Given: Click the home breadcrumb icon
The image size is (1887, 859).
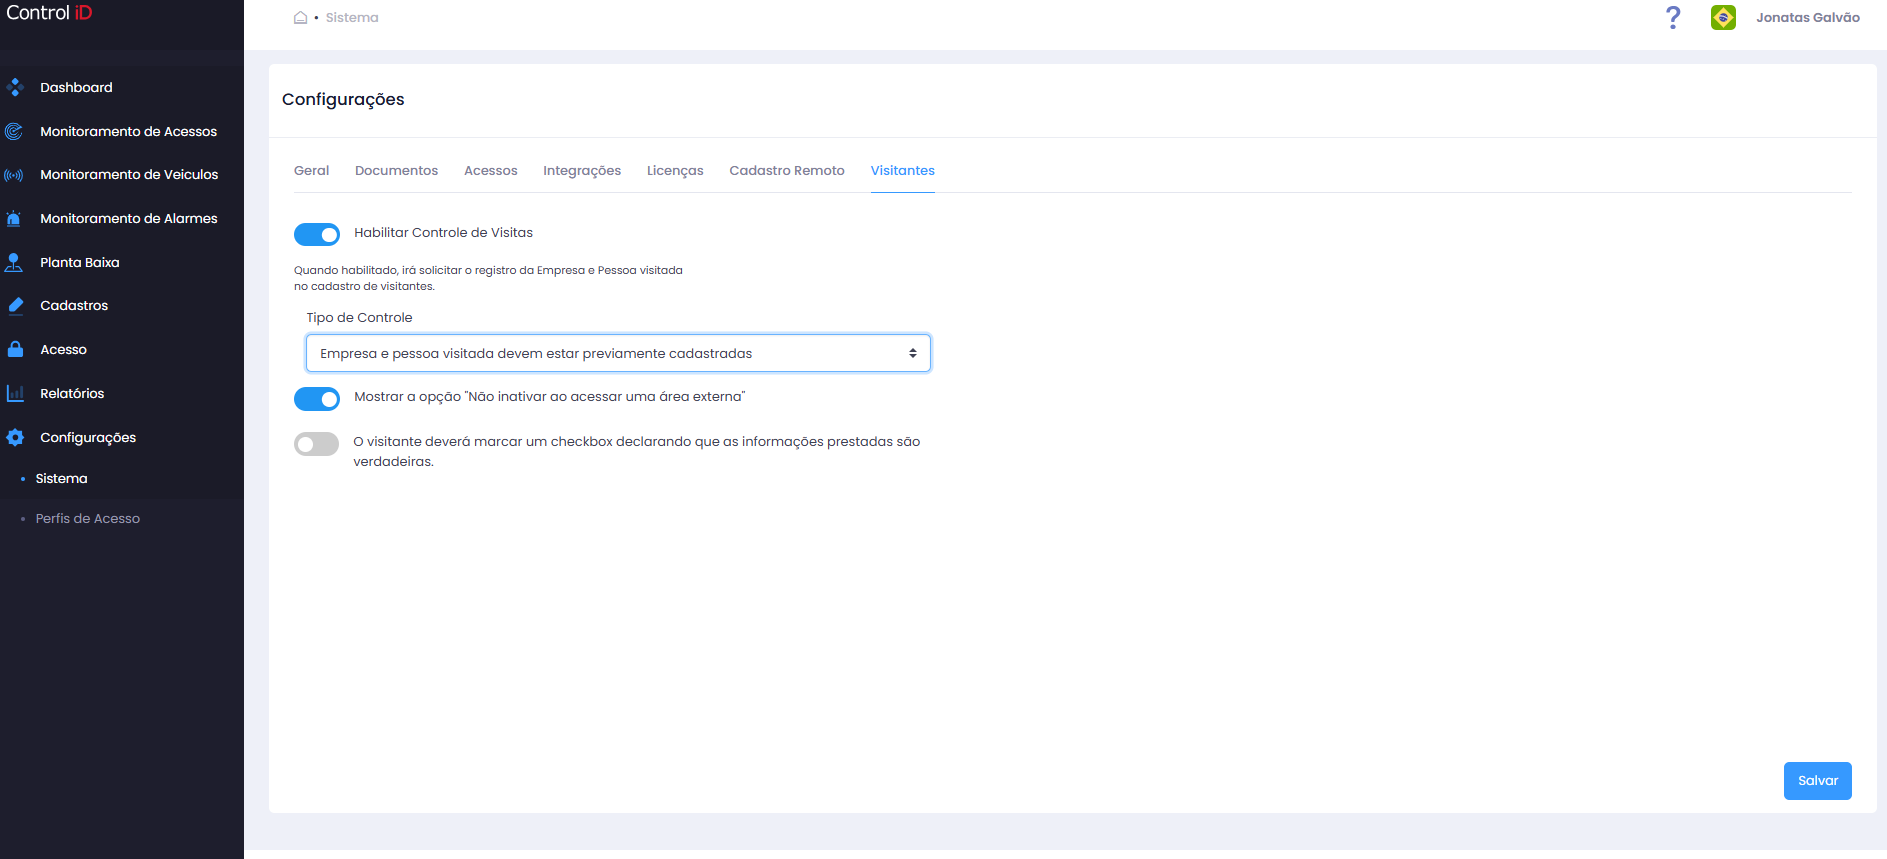Looking at the screenshot, I should click(x=300, y=18).
